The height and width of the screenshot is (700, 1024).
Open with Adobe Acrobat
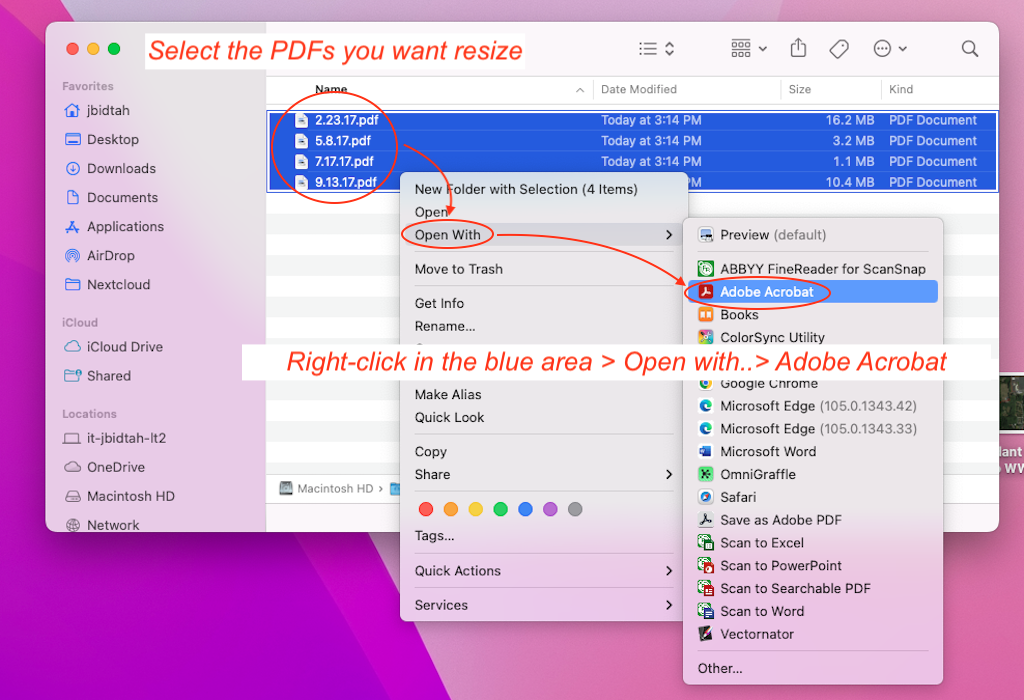tap(812, 292)
